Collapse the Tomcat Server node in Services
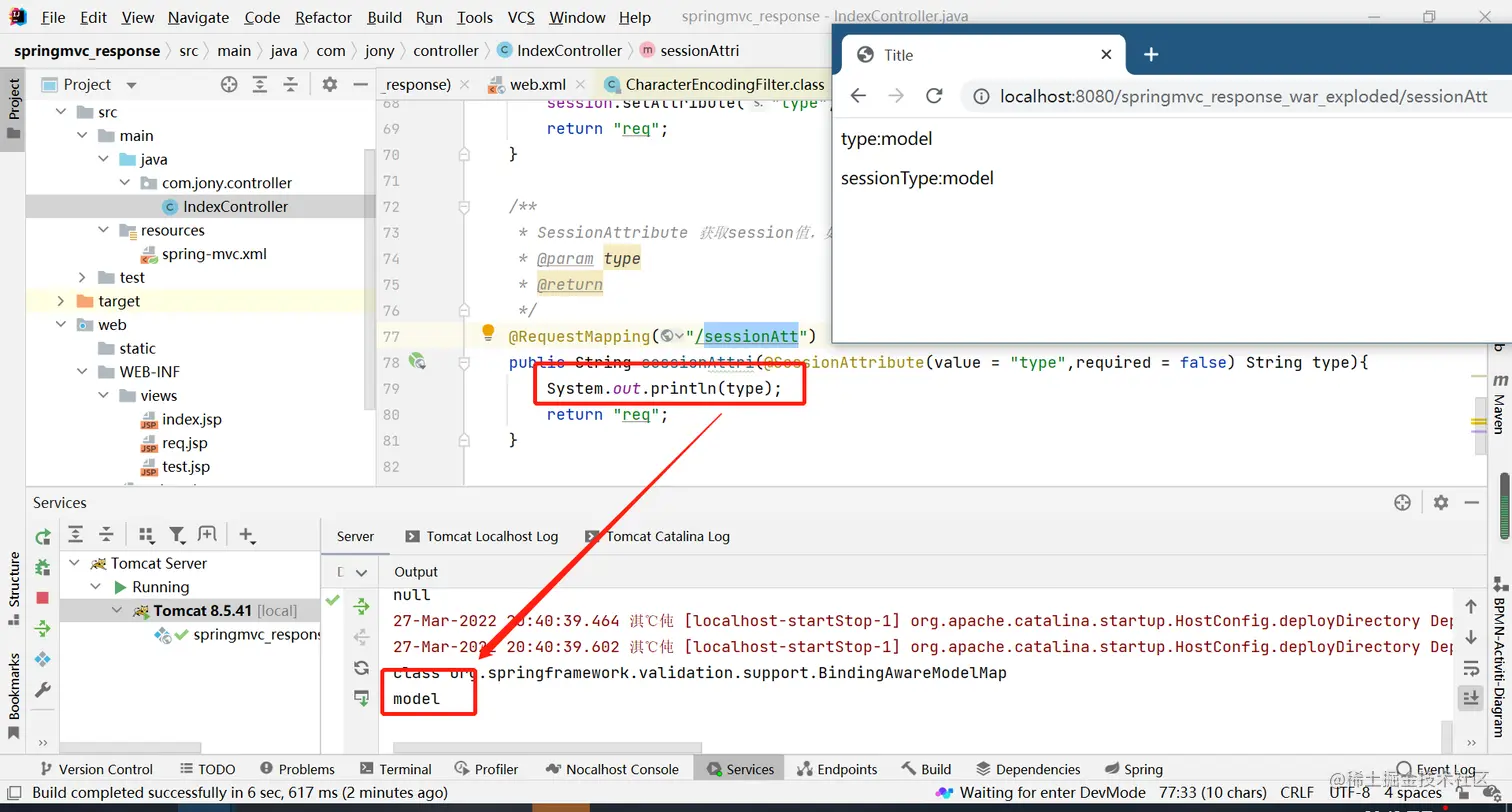This screenshot has width=1512, height=812. click(74, 563)
